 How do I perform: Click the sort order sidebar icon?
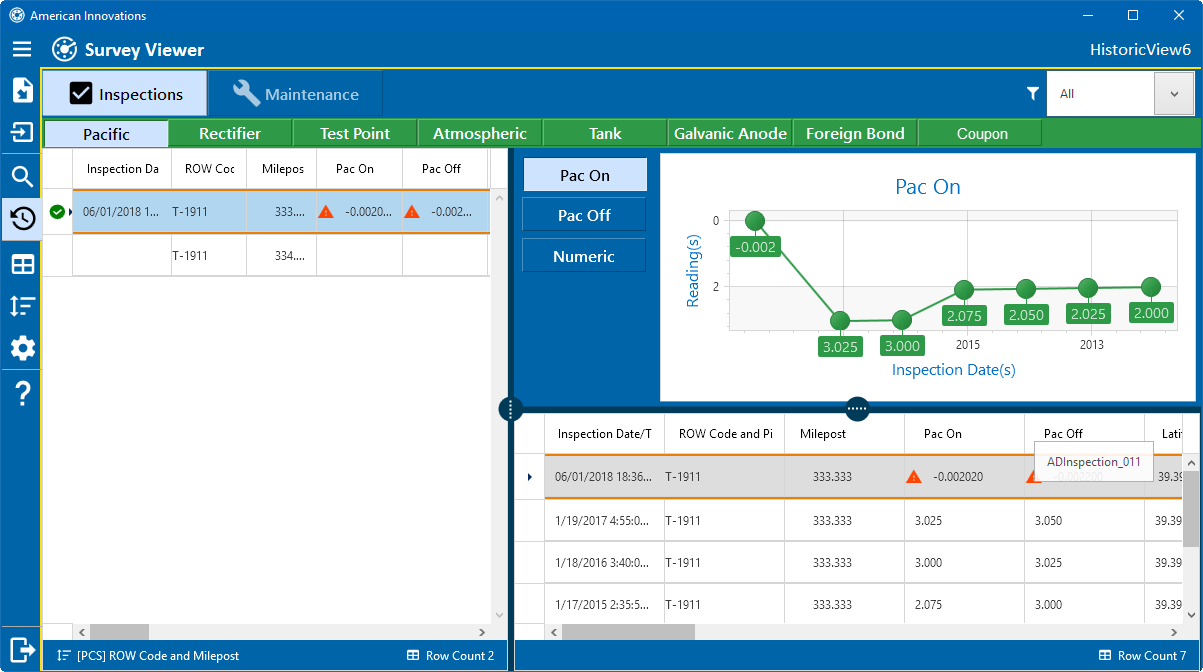(22, 306)
